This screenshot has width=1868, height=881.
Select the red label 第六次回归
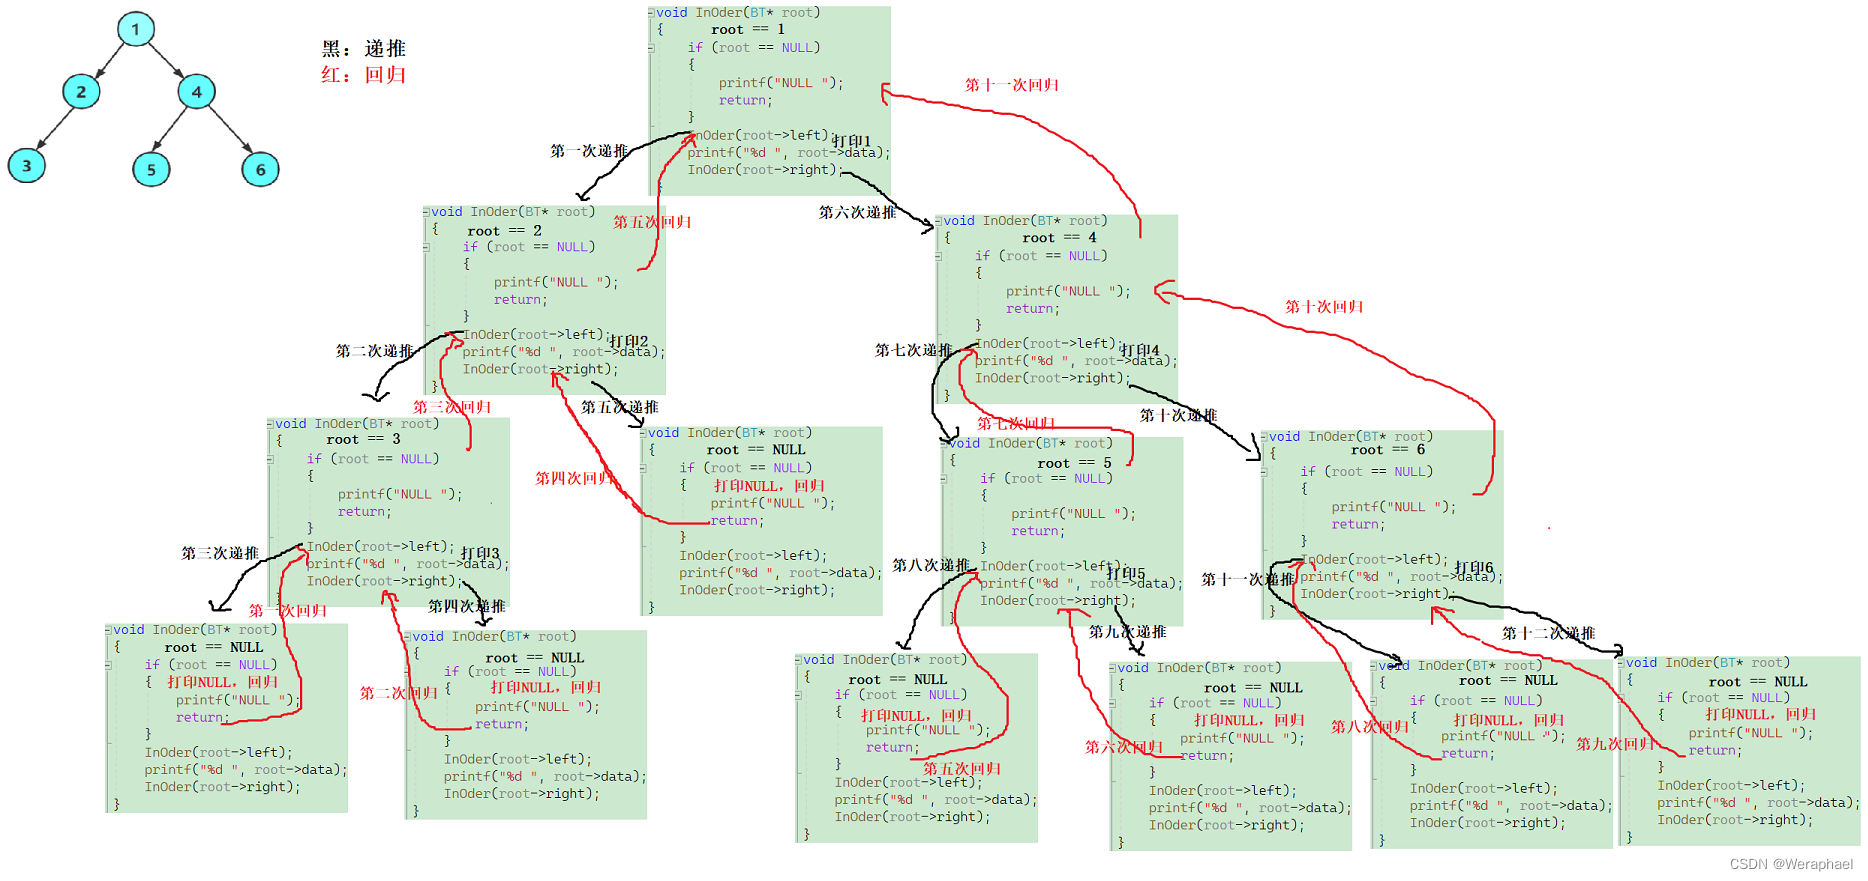(1124, 747)
